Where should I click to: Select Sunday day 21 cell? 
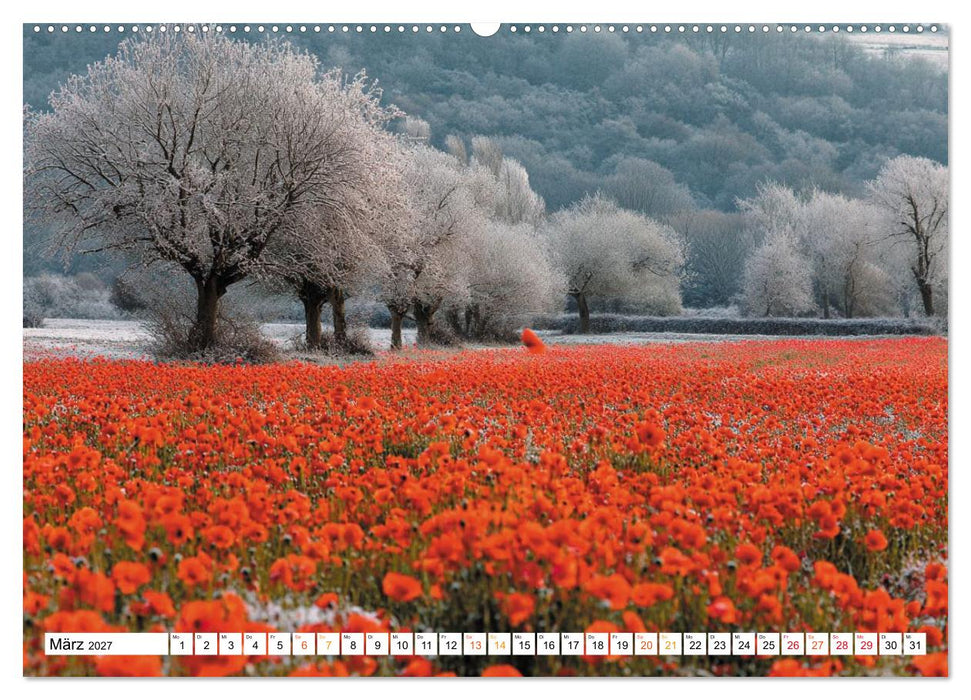[x=670, y=644]
